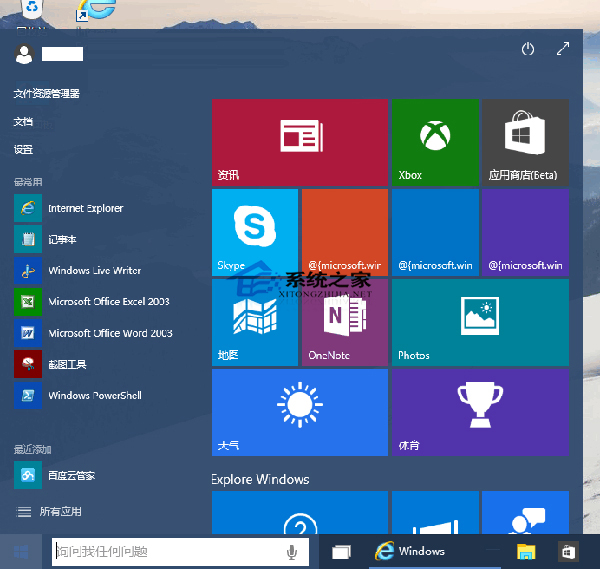Launch 百度云管家 recently added app
Image resolution: width=600 pixels, height=569 pixels.
click(55, 475)
